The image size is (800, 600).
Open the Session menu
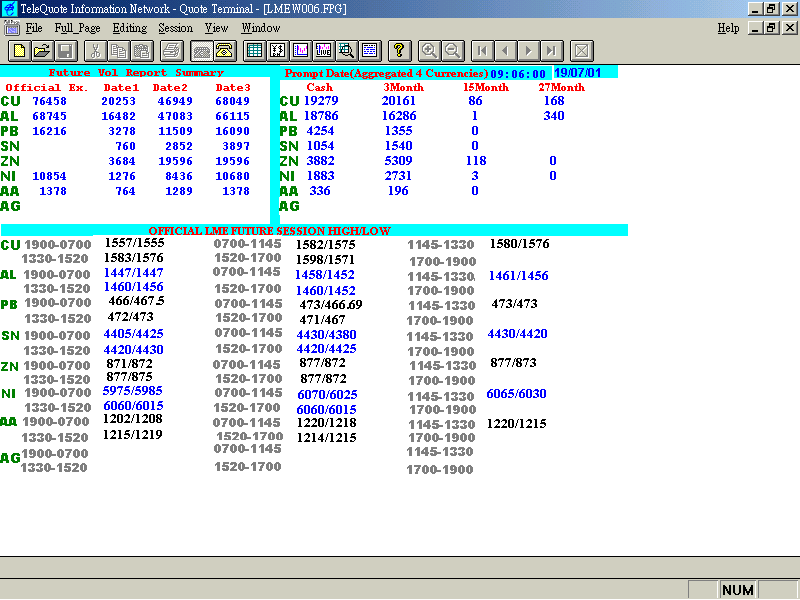coord(176,28)
